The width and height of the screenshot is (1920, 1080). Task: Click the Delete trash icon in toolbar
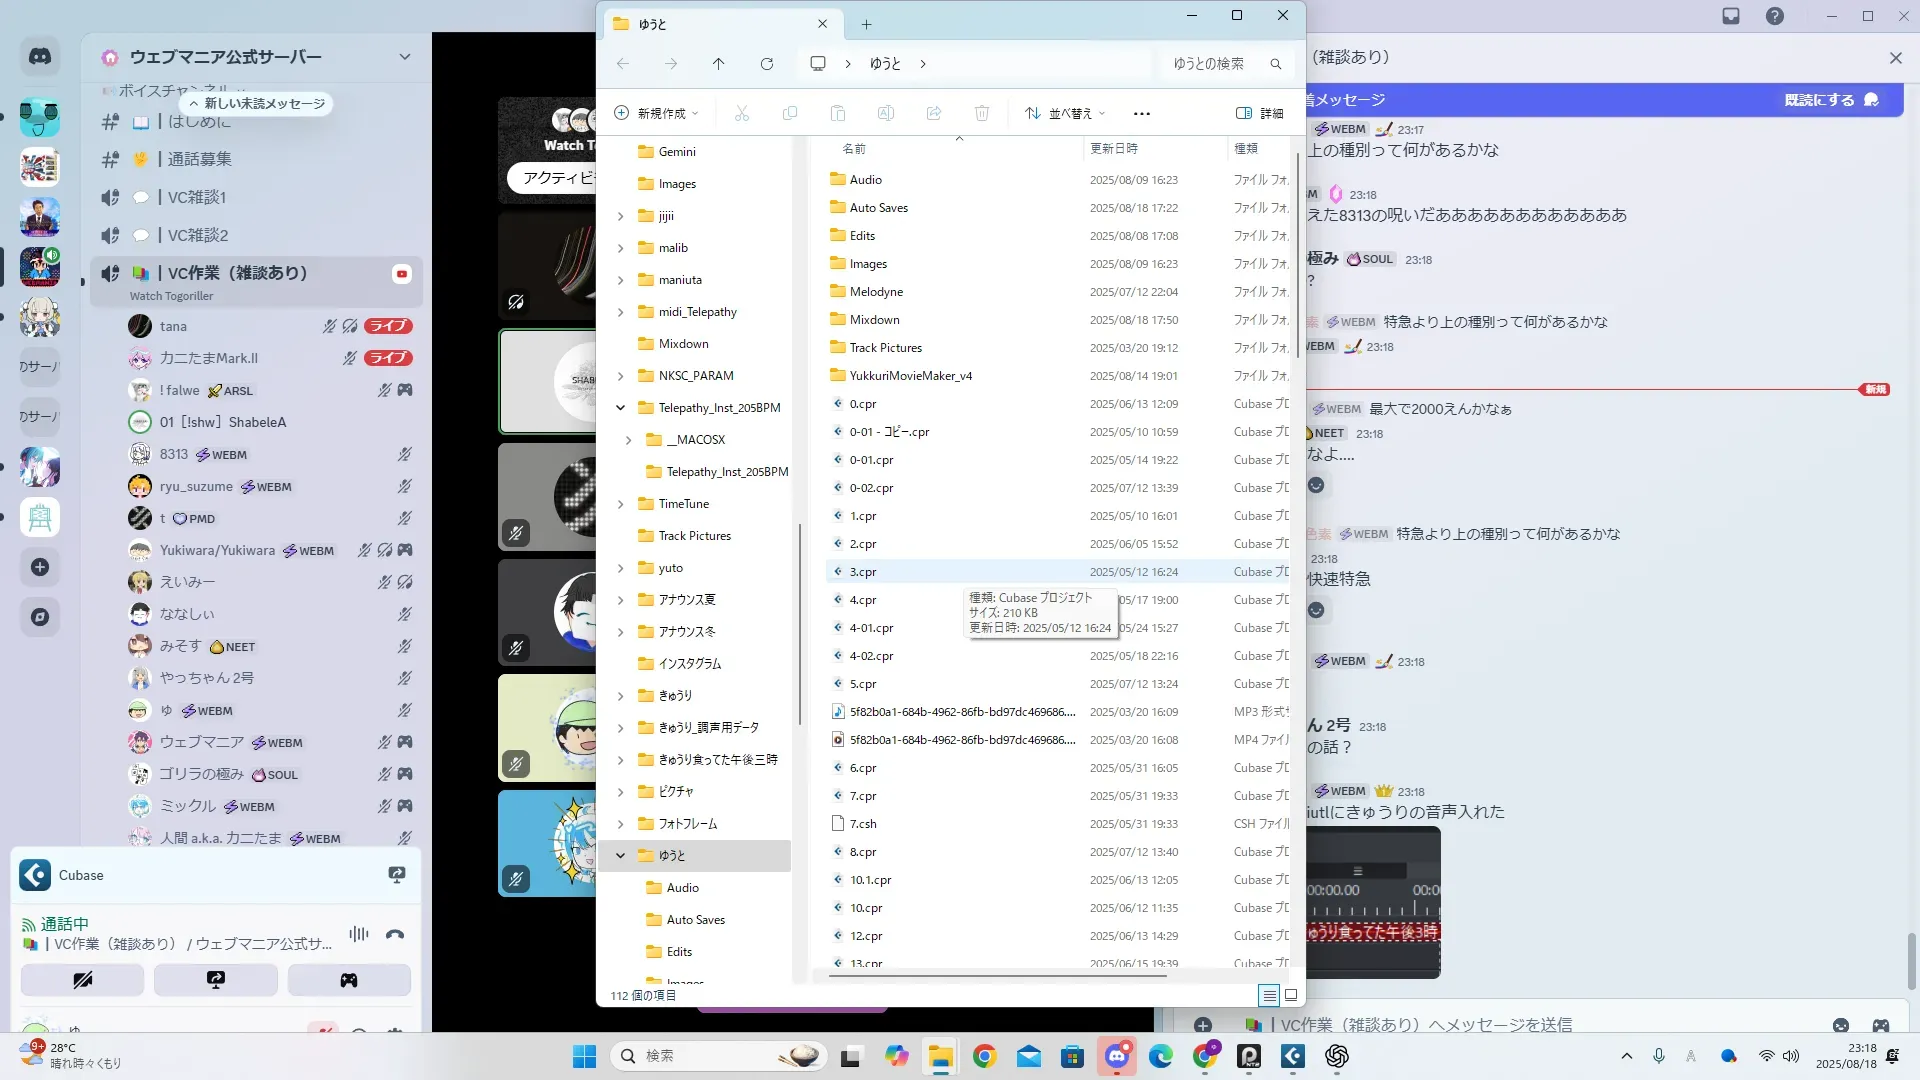981,113
